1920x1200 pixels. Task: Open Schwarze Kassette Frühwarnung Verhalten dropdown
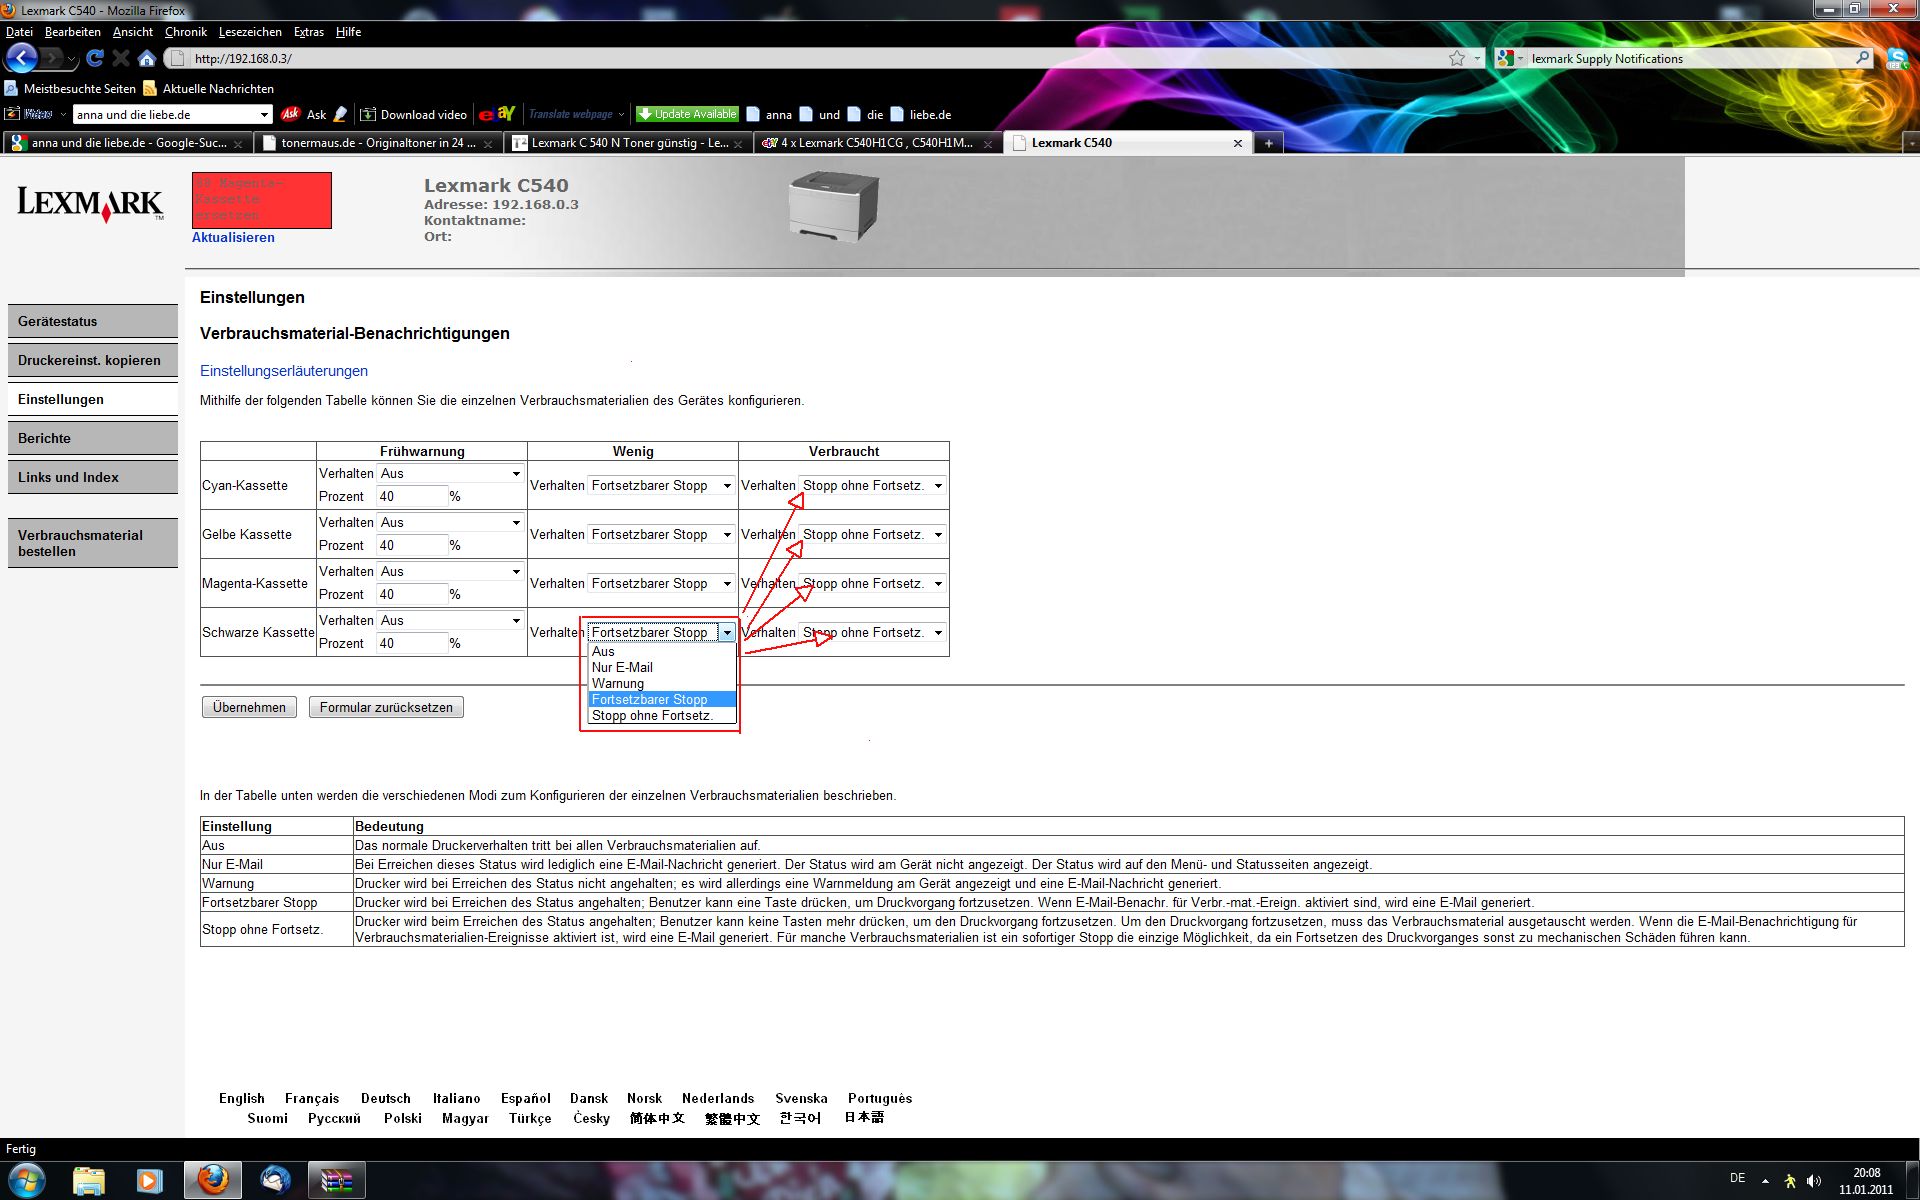coord(450,620)
